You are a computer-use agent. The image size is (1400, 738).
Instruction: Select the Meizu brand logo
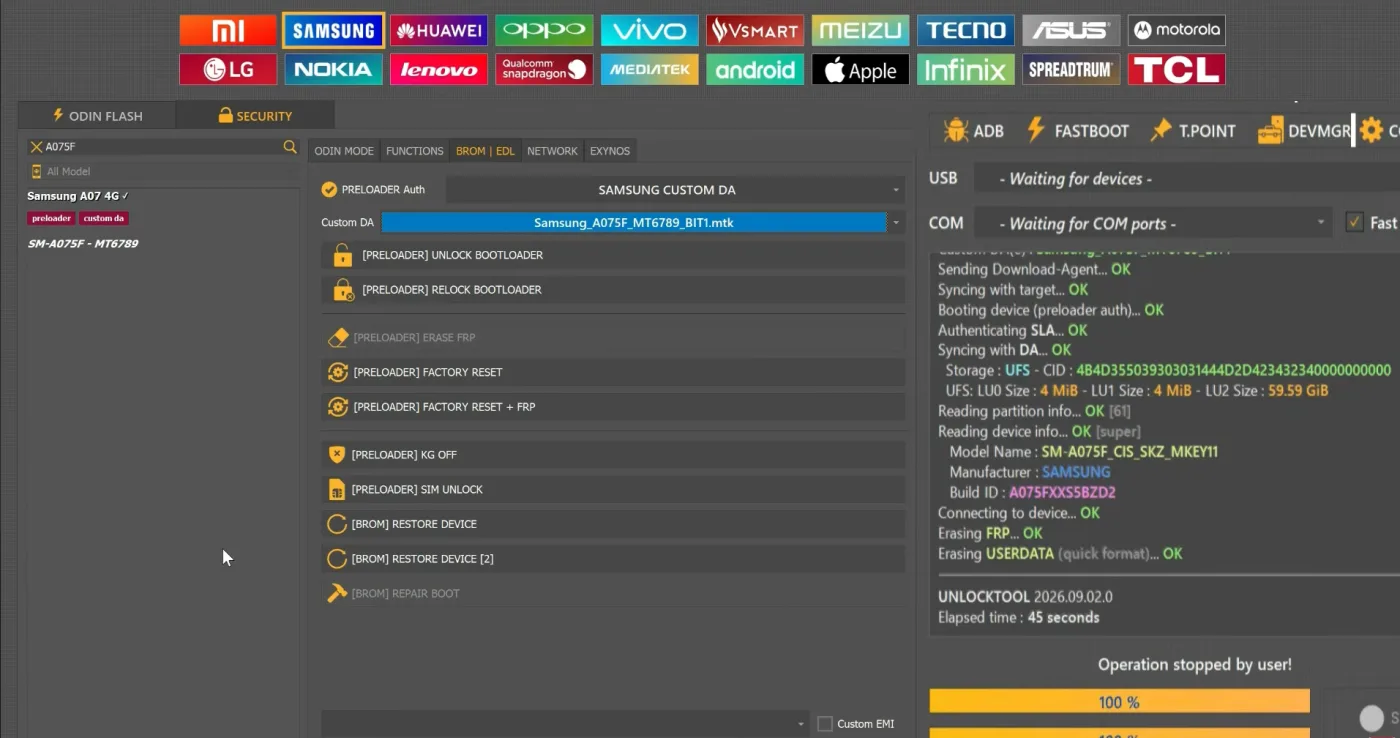click(x=861, y=30)
